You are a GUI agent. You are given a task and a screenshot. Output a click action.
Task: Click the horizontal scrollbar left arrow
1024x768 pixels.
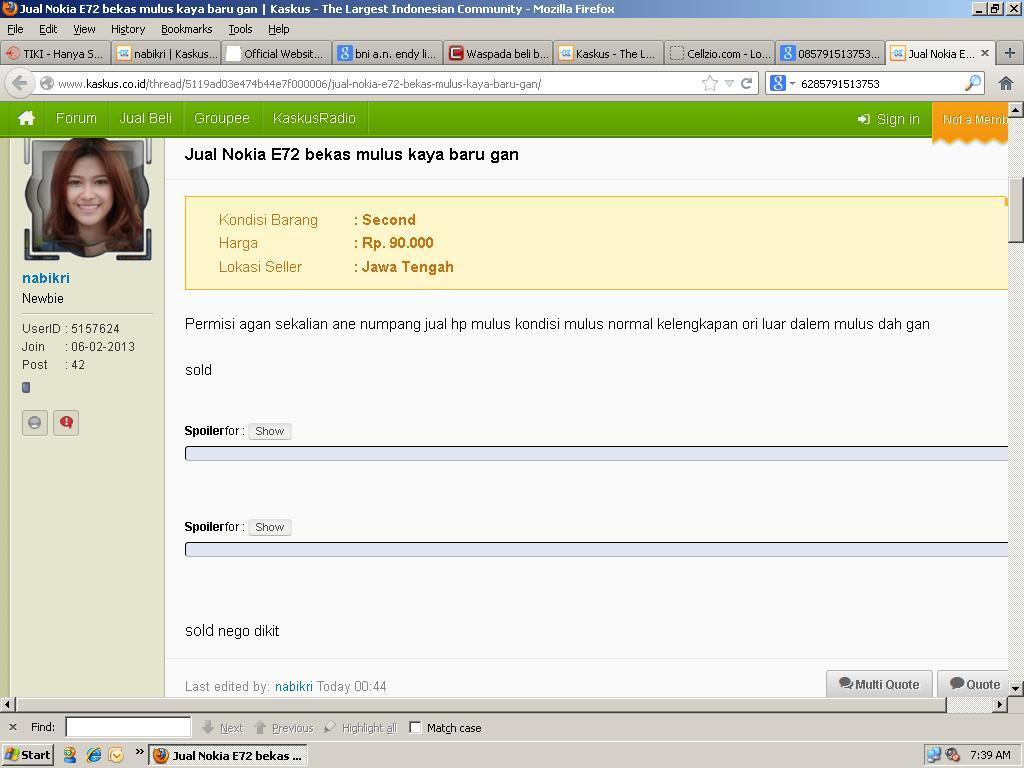tap(8, 705)
